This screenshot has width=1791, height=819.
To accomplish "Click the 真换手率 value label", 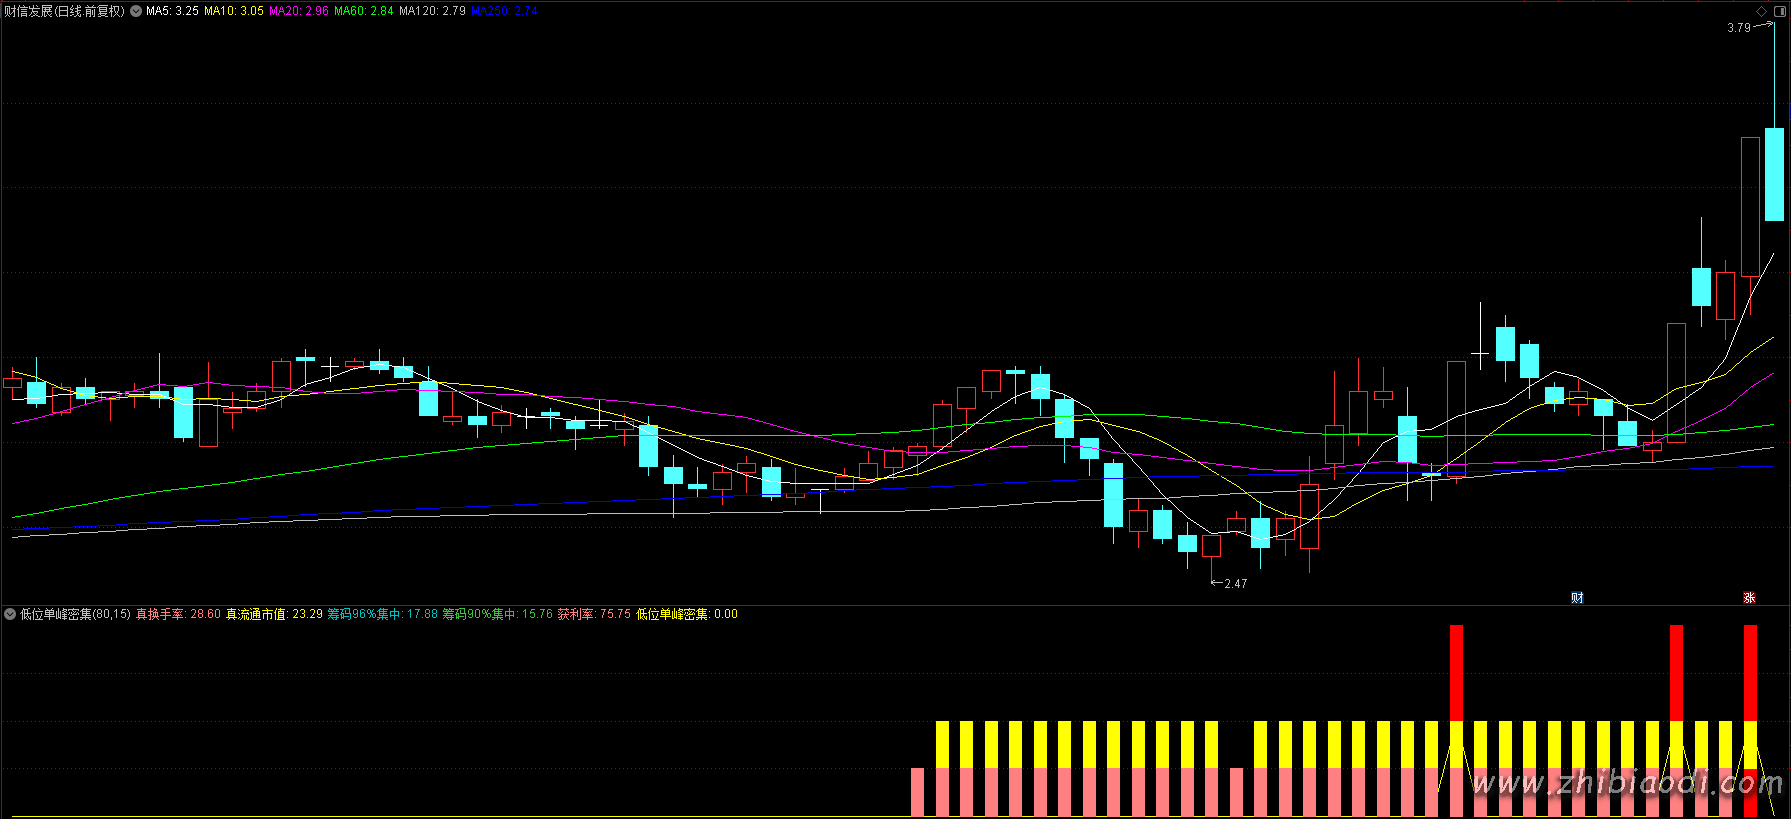I will pyautogui.click(x=178, y=614).
